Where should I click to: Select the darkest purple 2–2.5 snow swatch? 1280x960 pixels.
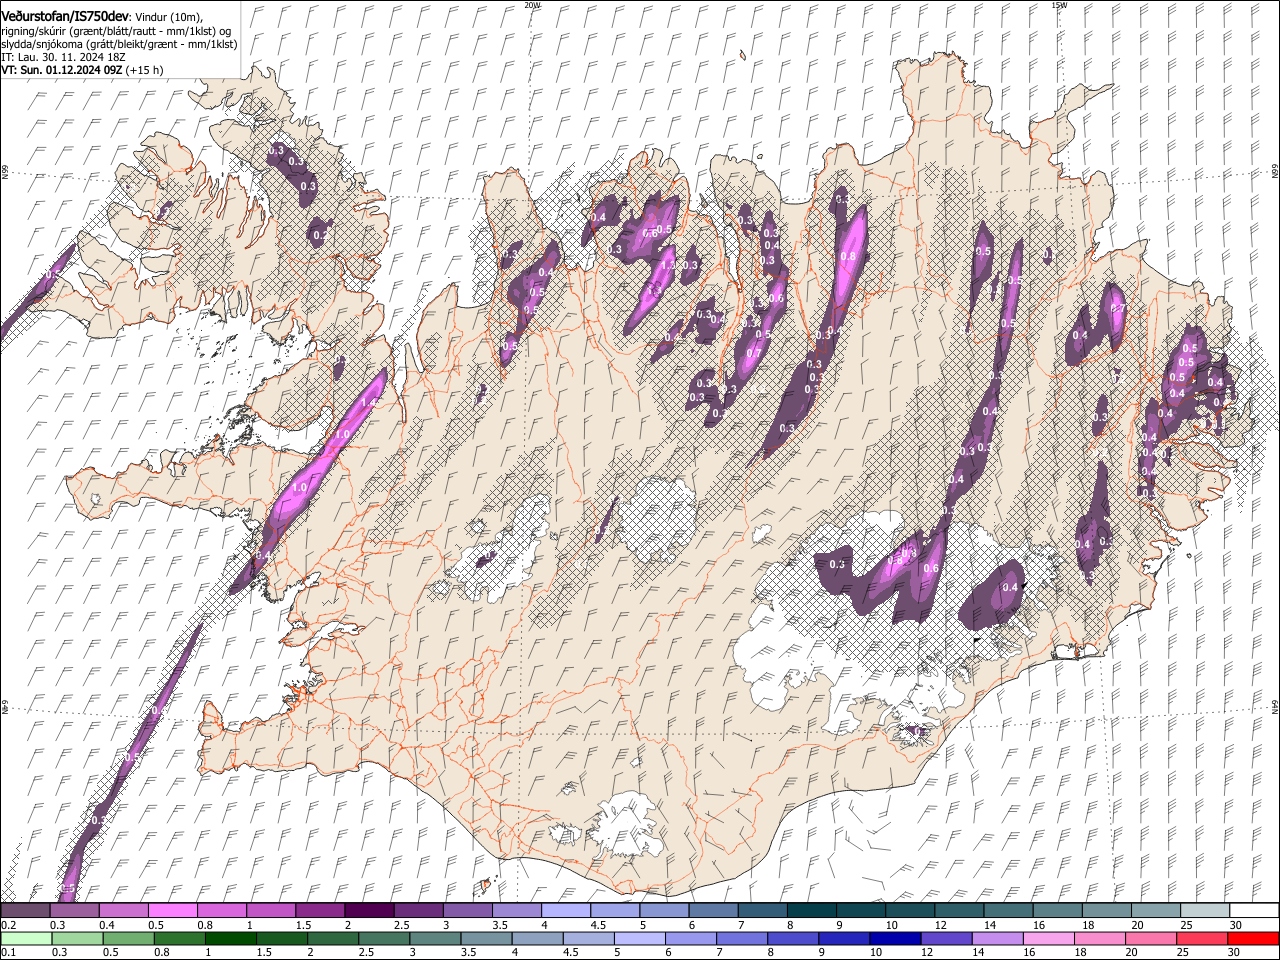(369, 910)
